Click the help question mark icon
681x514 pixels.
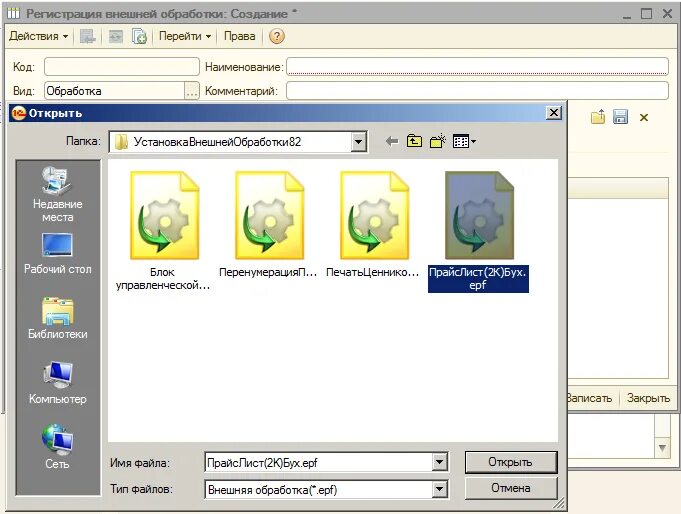277,36
